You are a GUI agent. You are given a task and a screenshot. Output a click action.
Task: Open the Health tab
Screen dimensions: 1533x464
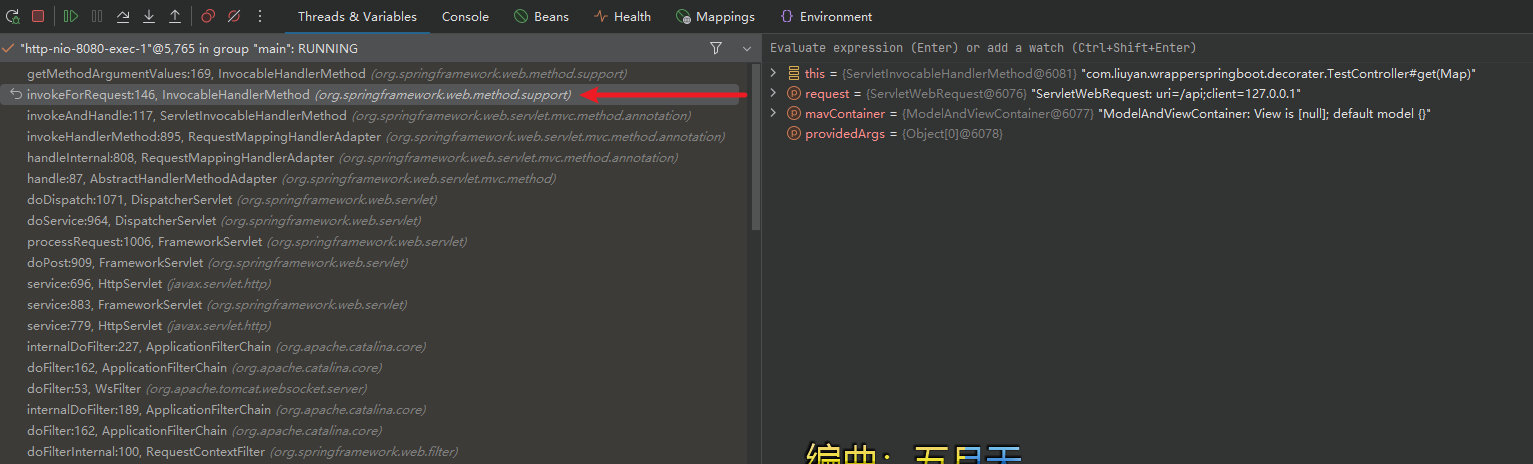[x=622, y=16]
